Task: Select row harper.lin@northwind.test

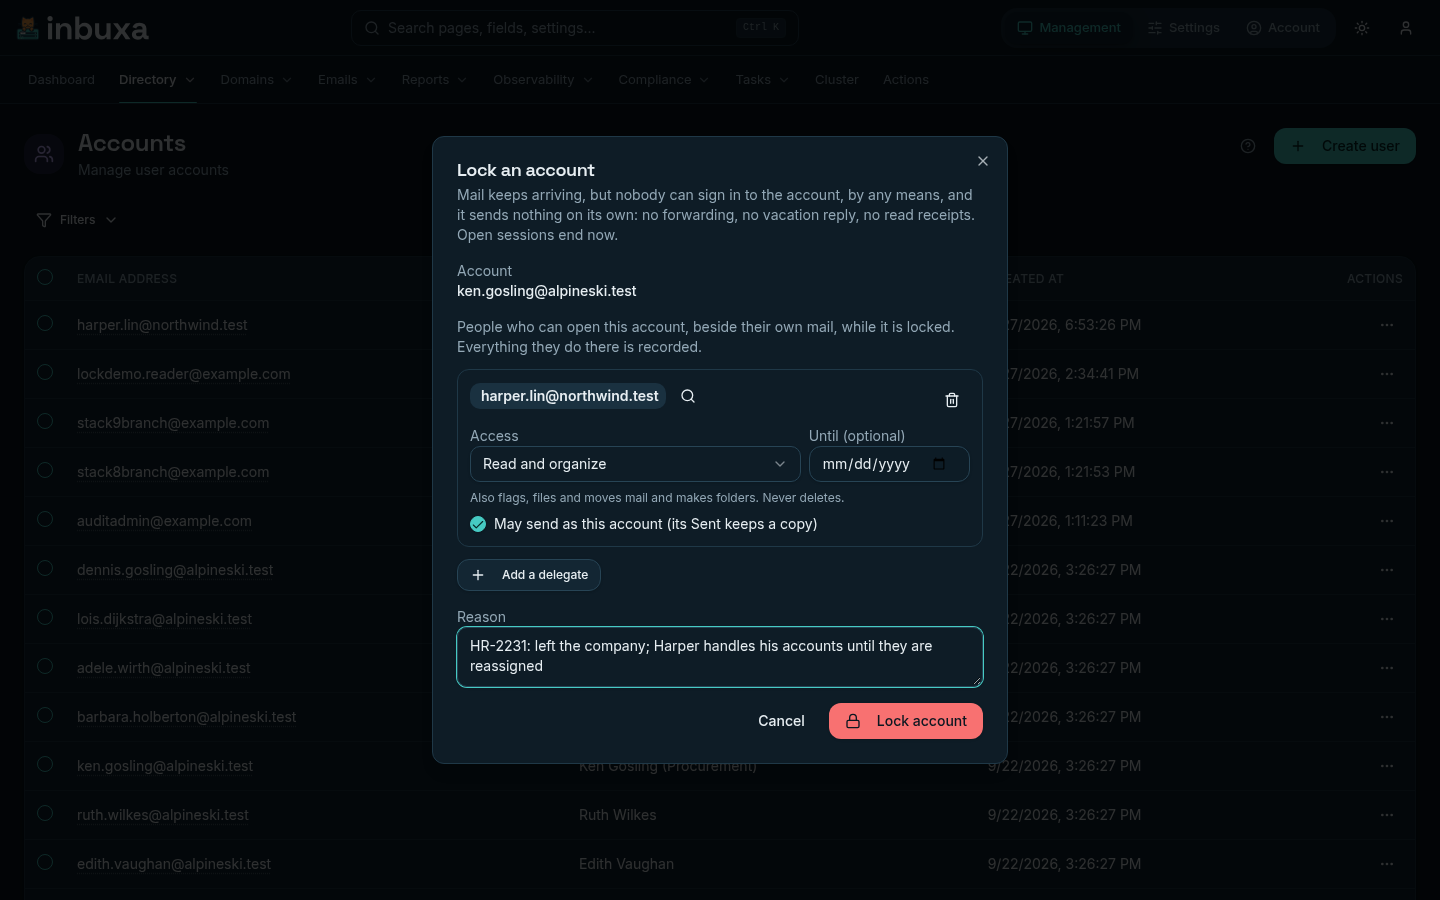Action: 45,323
